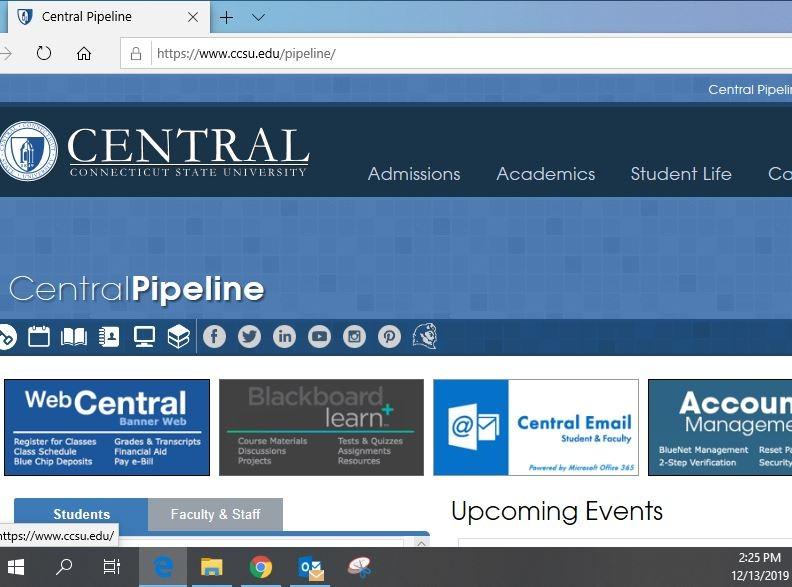
Task: Open the Facebook icon link
Action: pyautogui.click(x=214, y=336)
